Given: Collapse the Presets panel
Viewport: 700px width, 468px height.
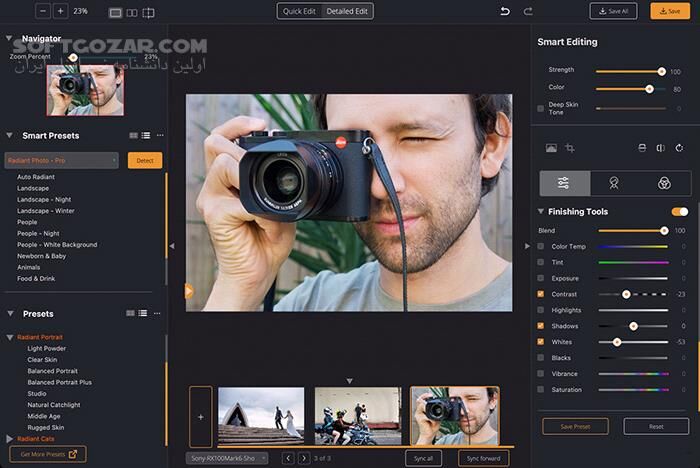Looking at the screenshot, I should pos(10,313).
